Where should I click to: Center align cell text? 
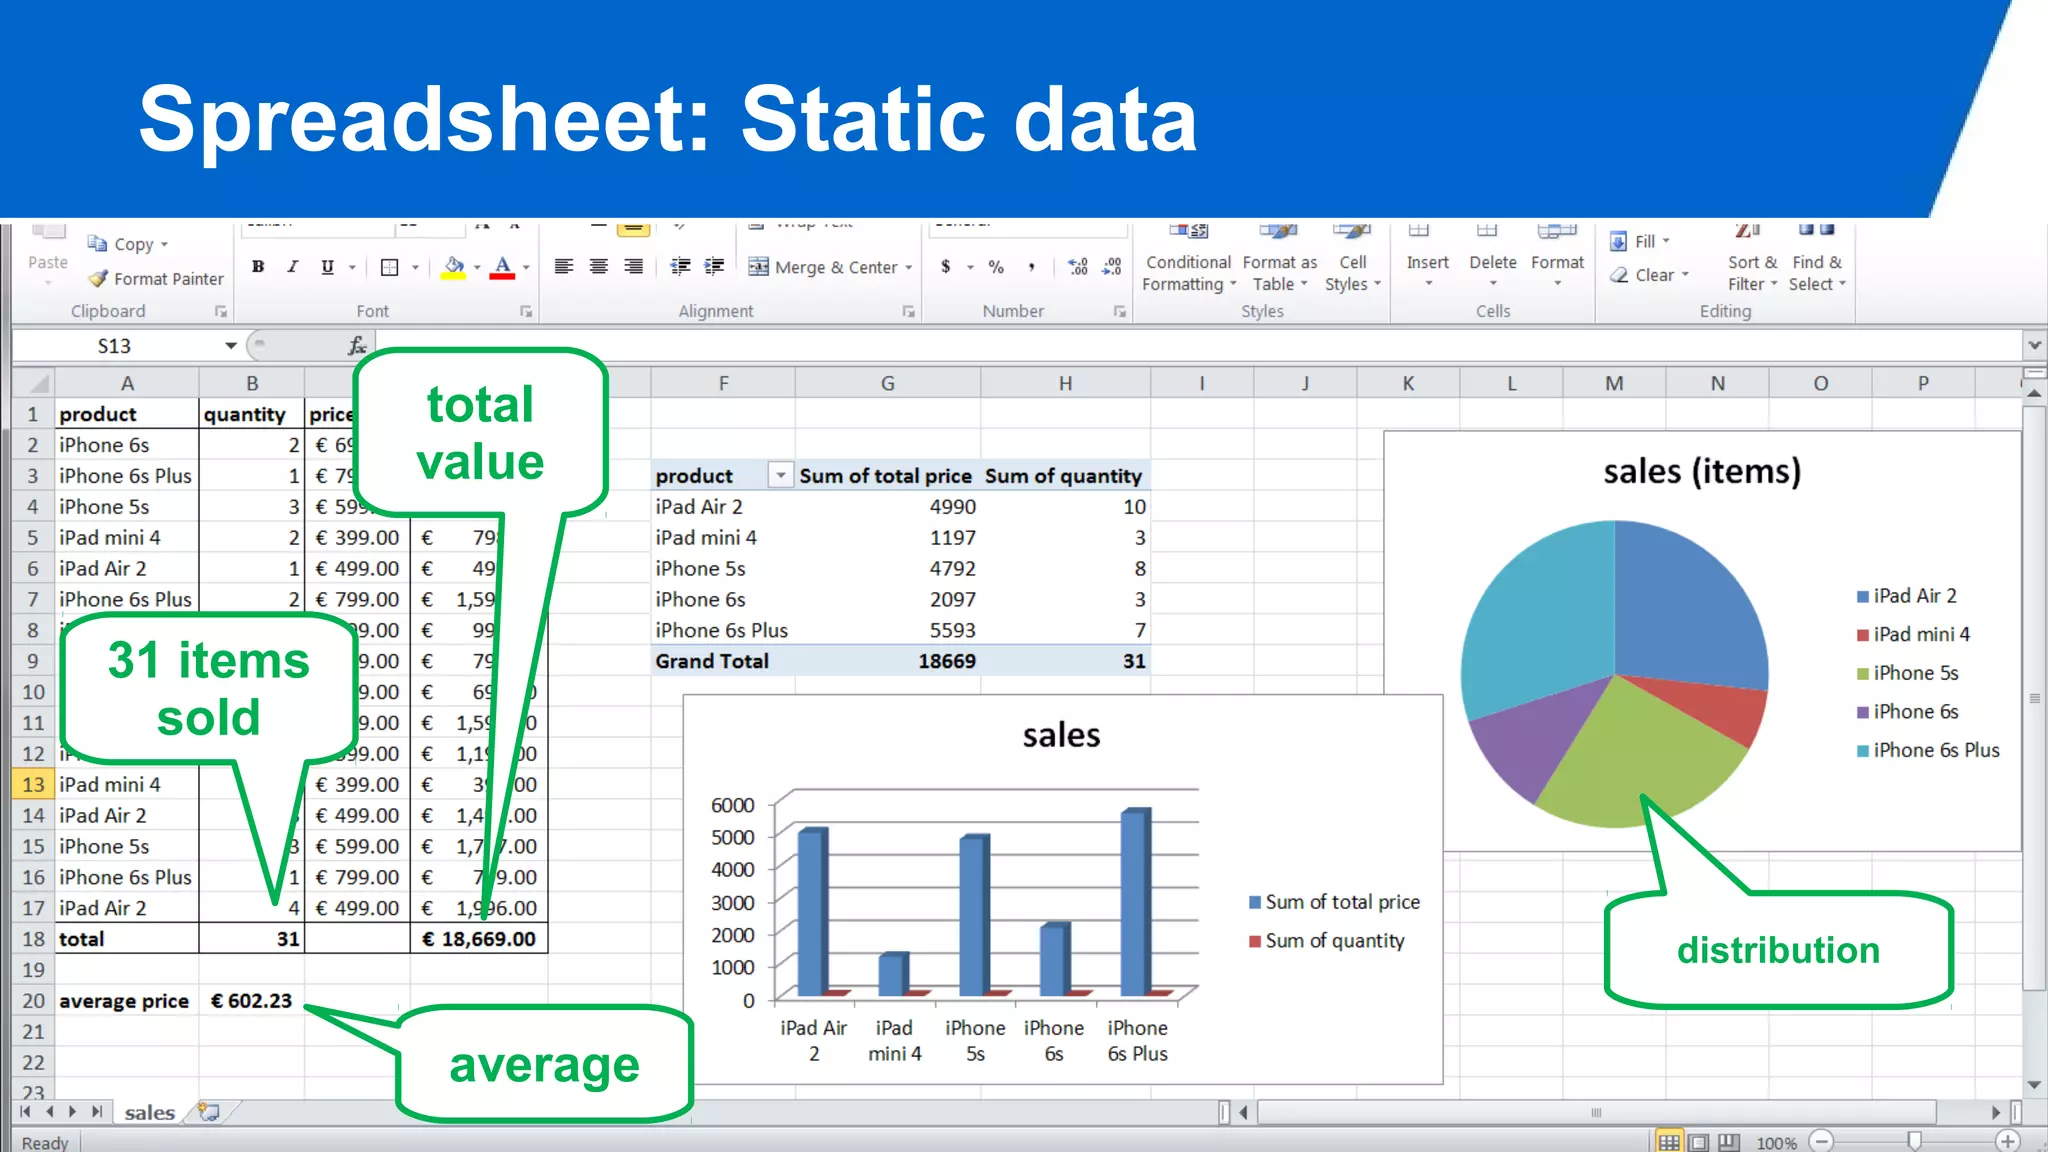pyautogui.click(x=599, y=267)
